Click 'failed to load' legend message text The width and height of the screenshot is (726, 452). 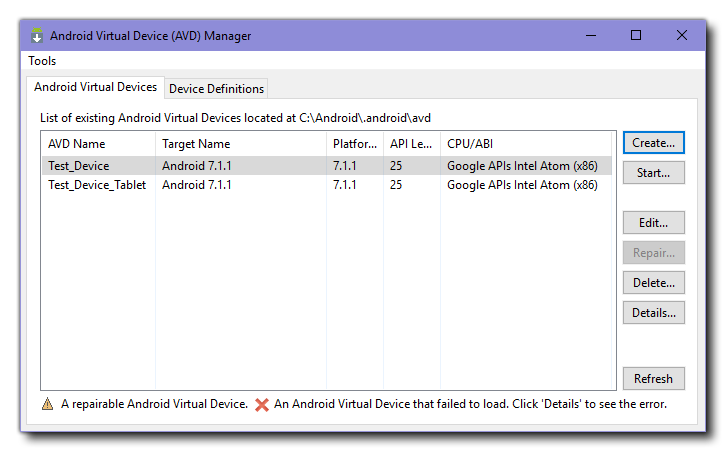(x=470, y=404)
